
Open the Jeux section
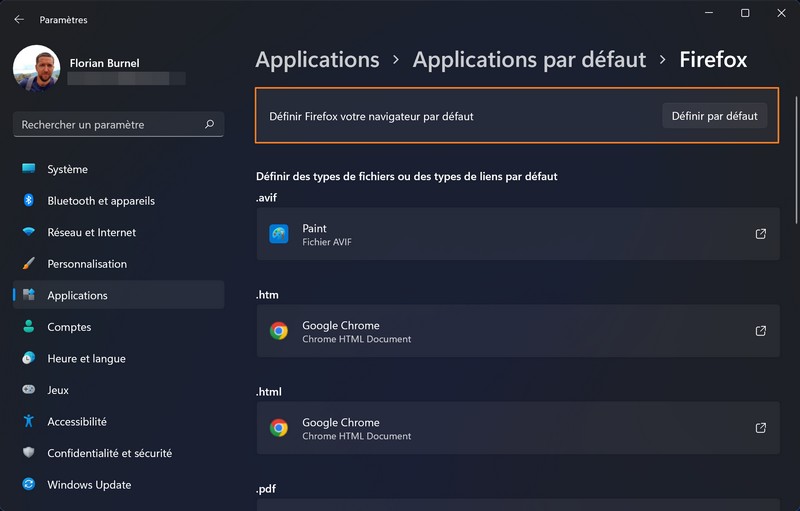[x=118, y=390]
